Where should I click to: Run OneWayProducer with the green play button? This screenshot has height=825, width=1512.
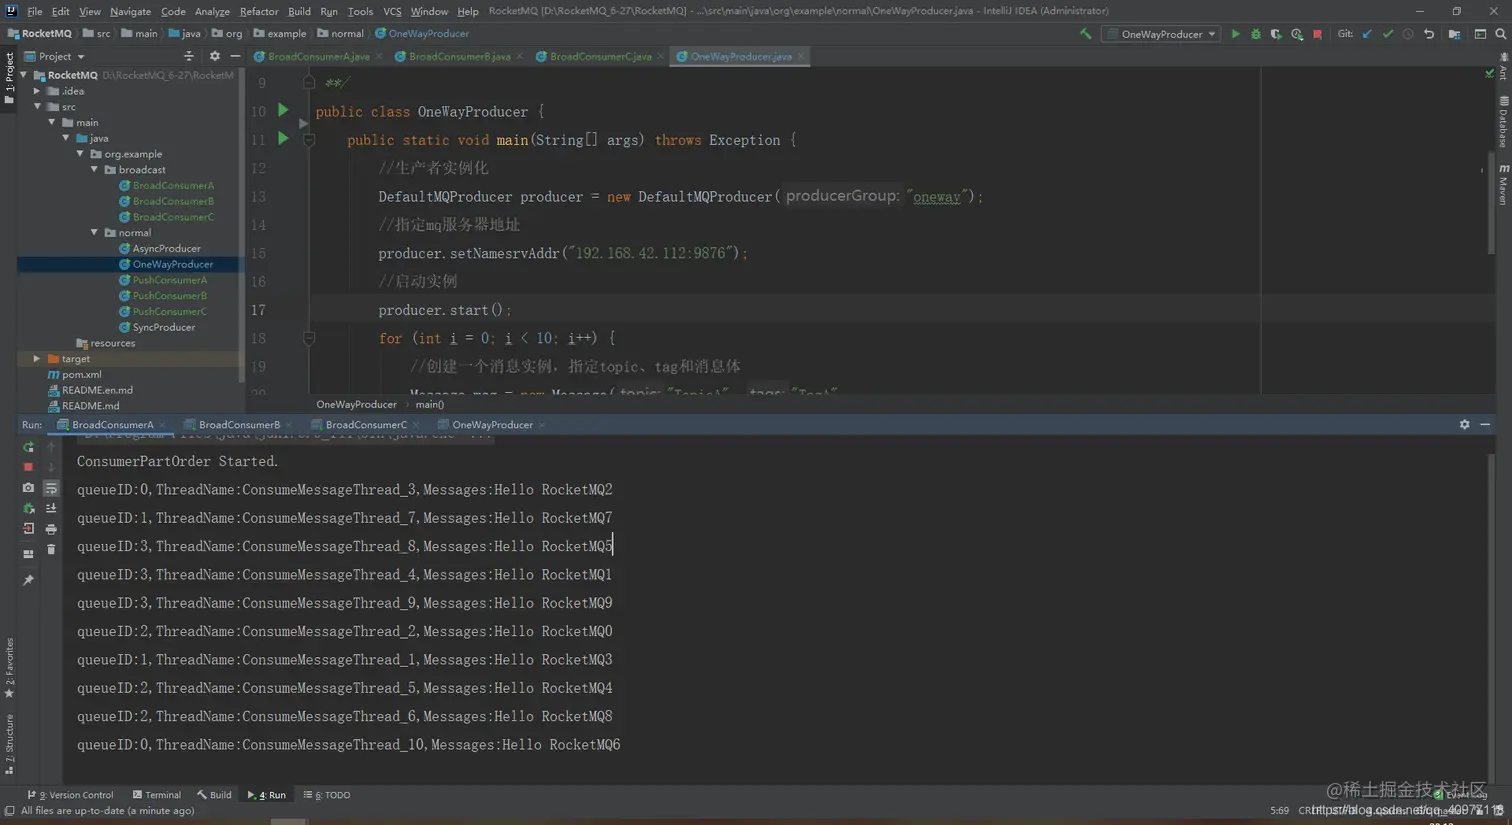click(1236, 34)
